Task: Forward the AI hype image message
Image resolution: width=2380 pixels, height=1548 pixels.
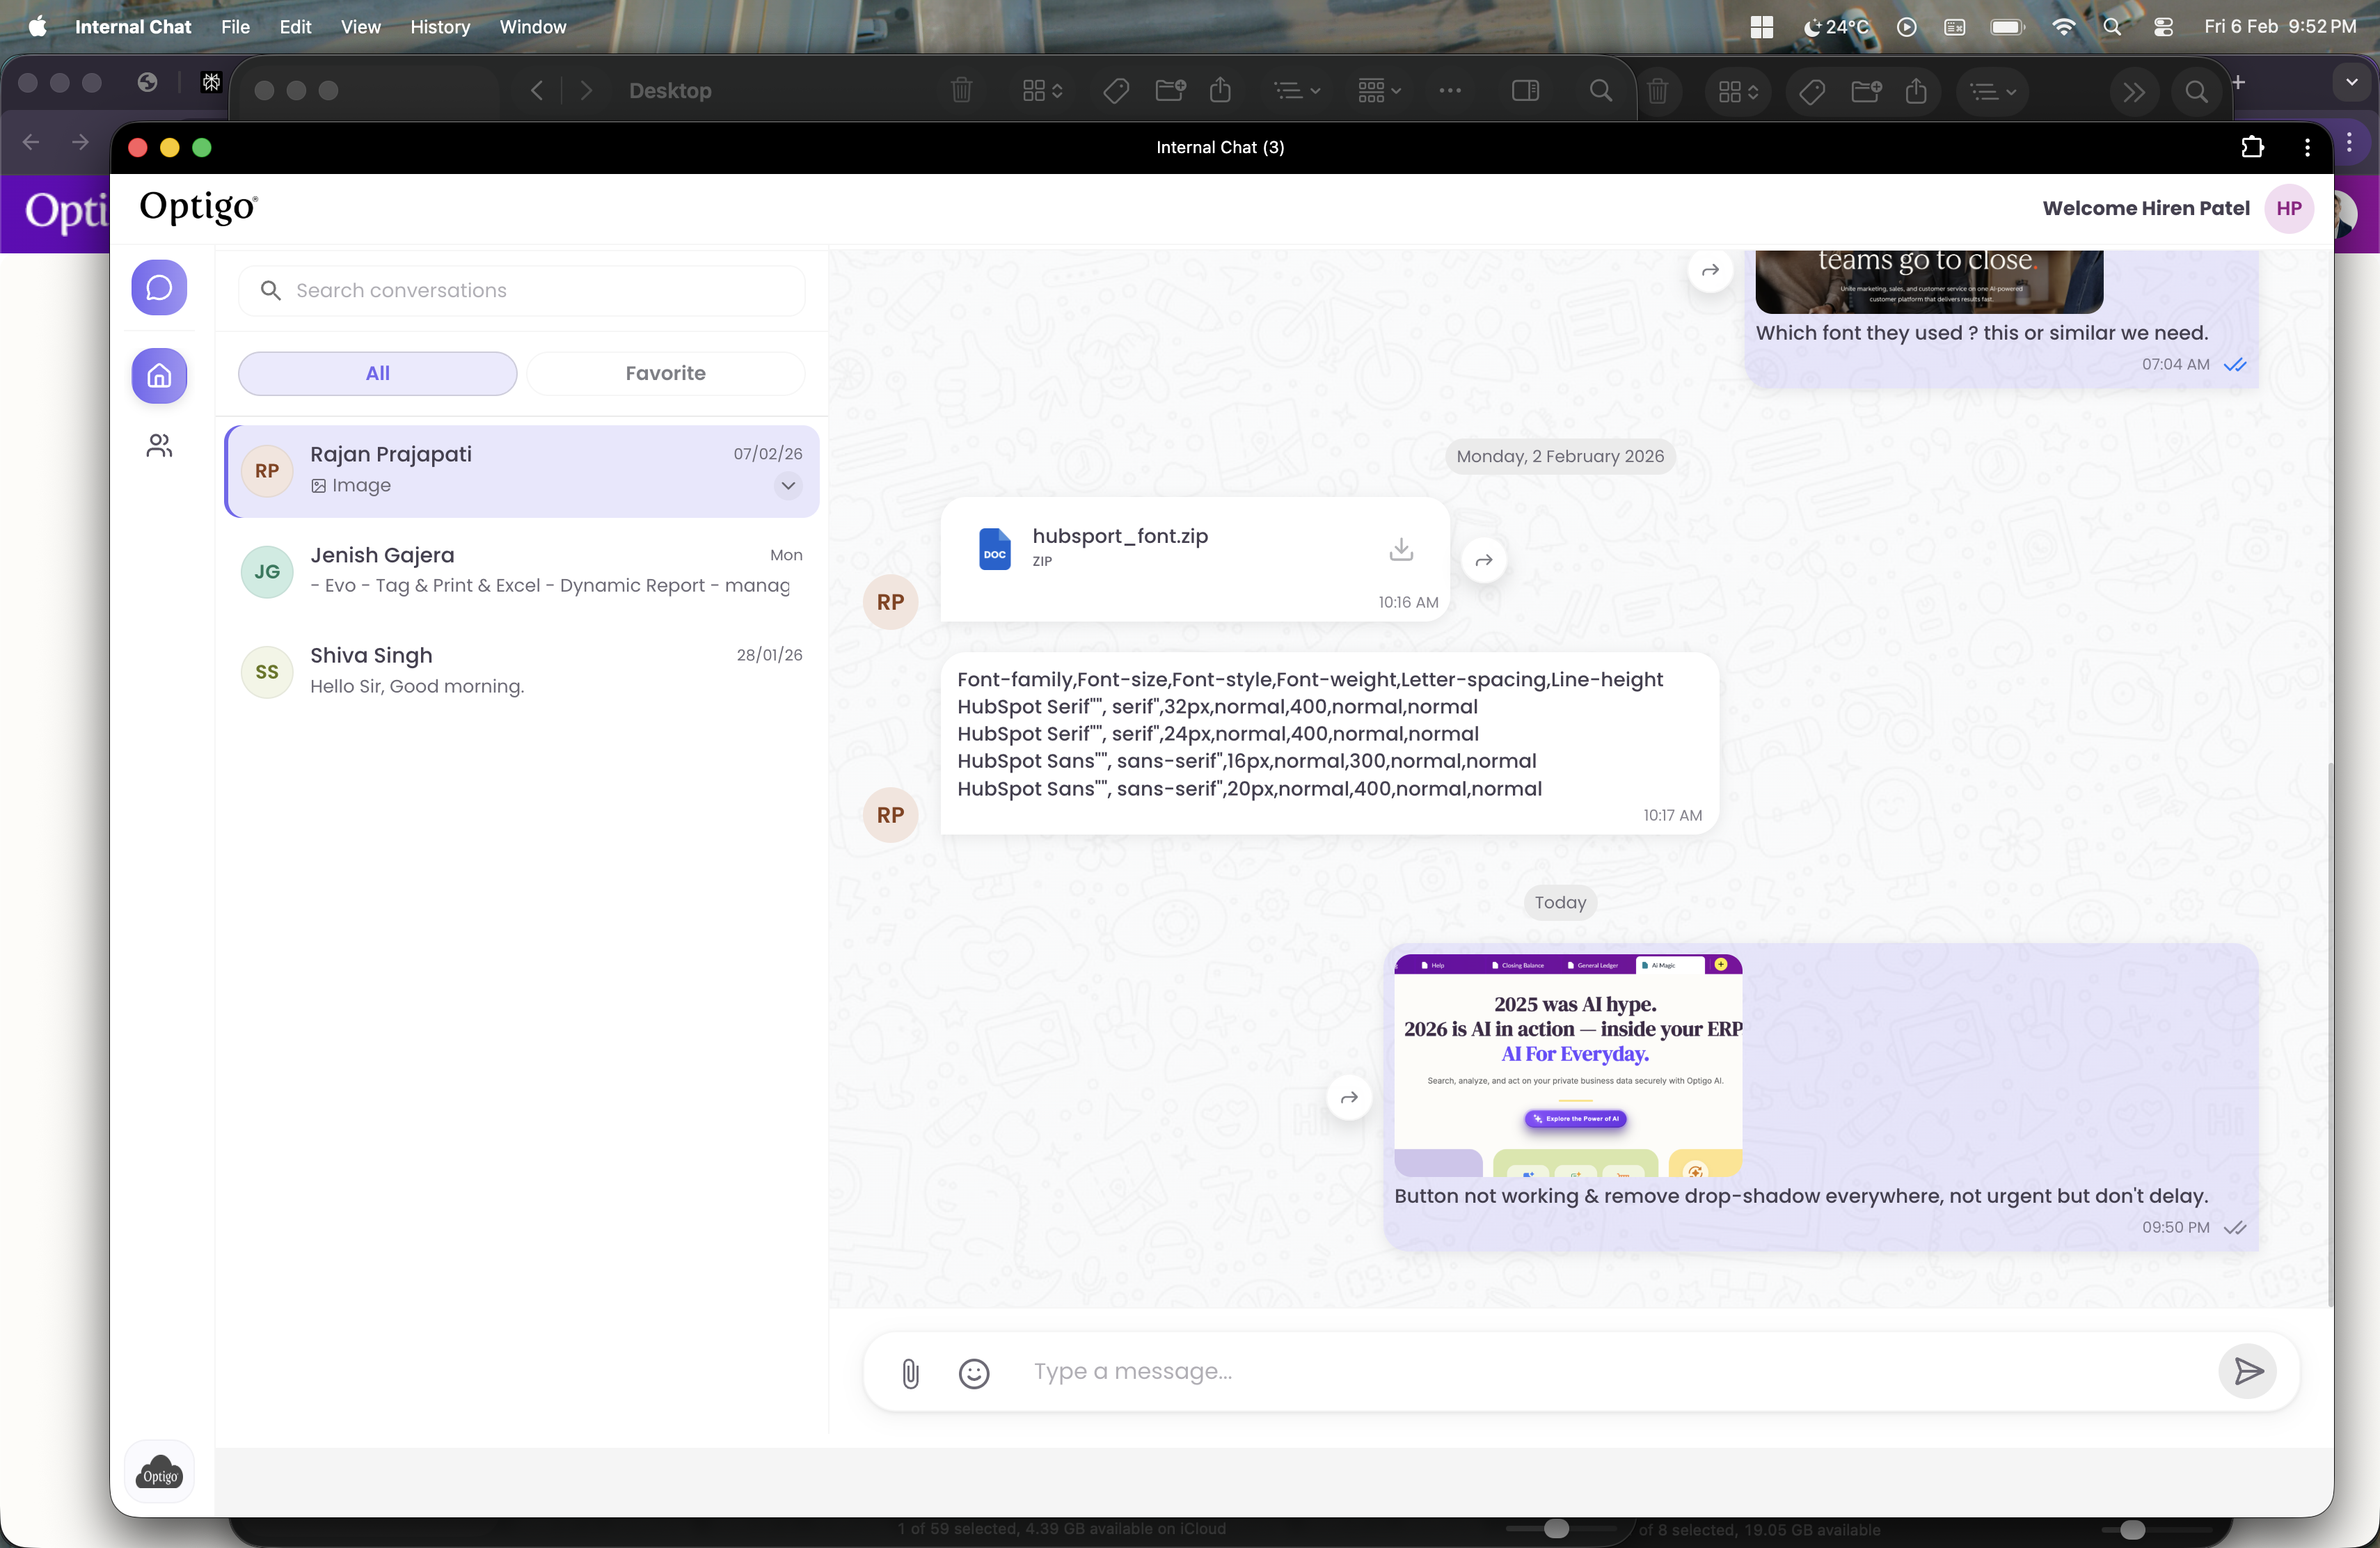Action: (1349, 1097)
